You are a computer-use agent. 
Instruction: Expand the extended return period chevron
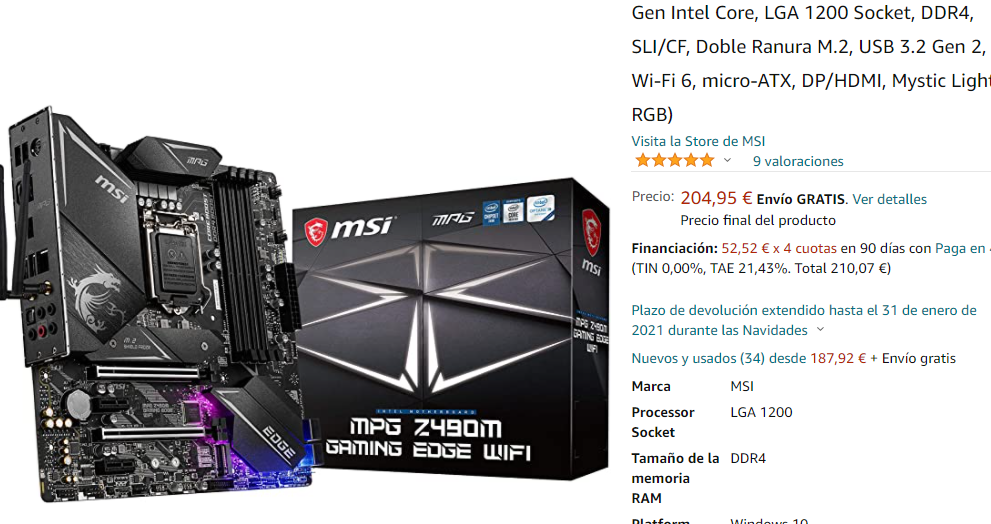click(x=820, y=329)
